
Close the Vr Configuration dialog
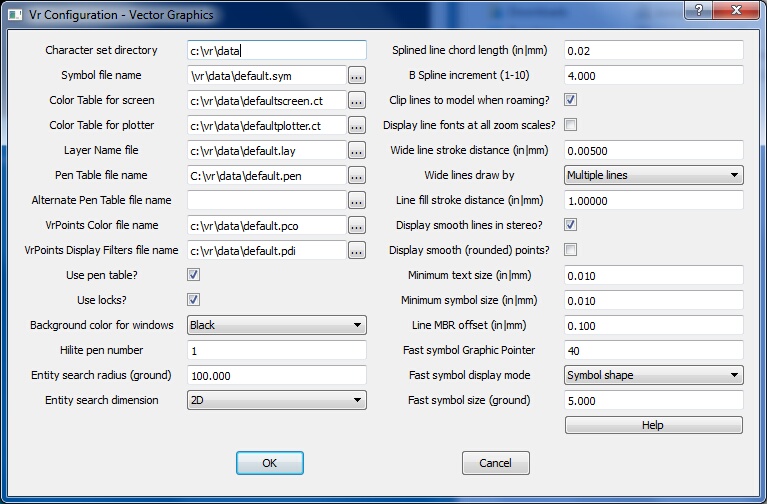(x=736, y=10)
